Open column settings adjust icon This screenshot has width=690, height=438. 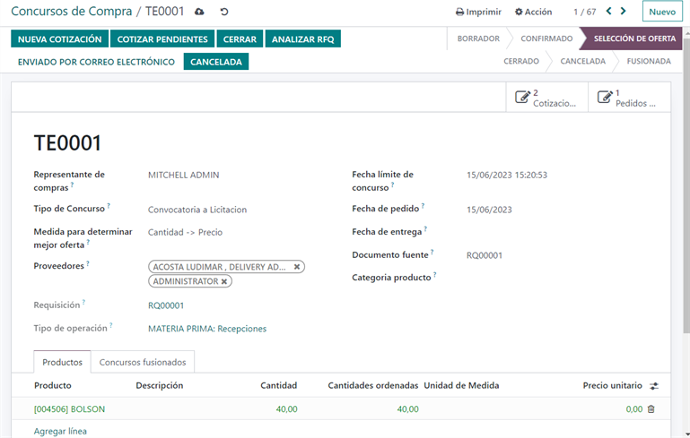(654, 385)
